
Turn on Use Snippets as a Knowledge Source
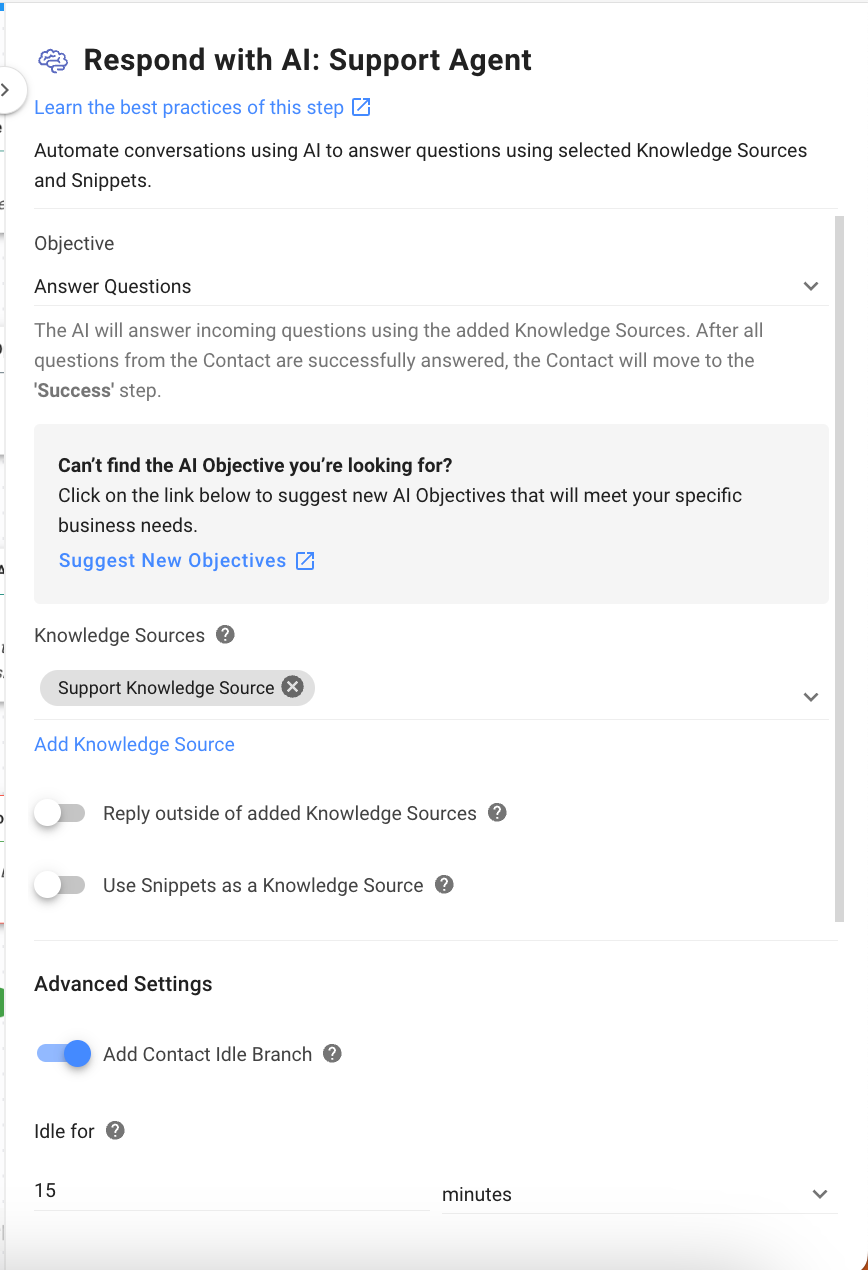(59, 885)
